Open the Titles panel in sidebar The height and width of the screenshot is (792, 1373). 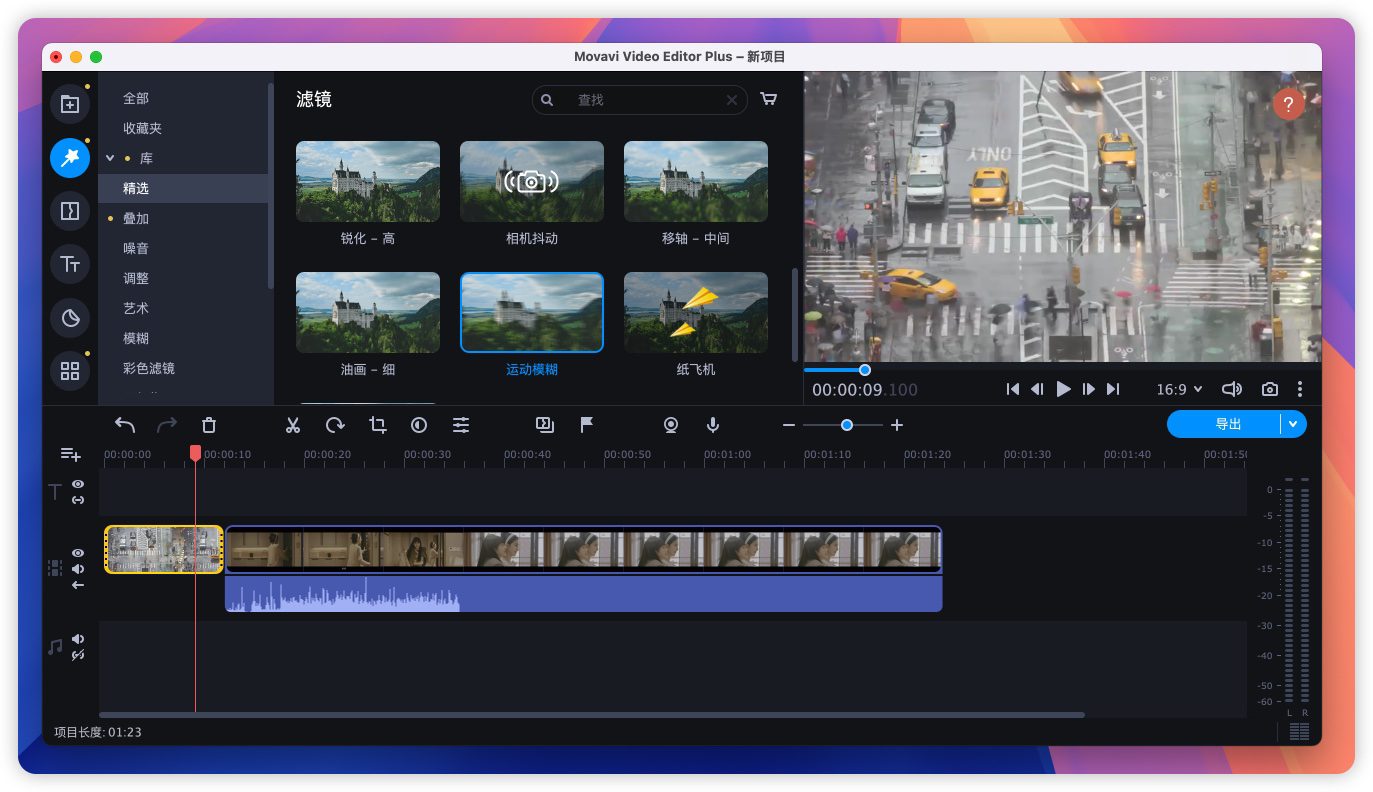pyautogui.click(x=70, y=264)
